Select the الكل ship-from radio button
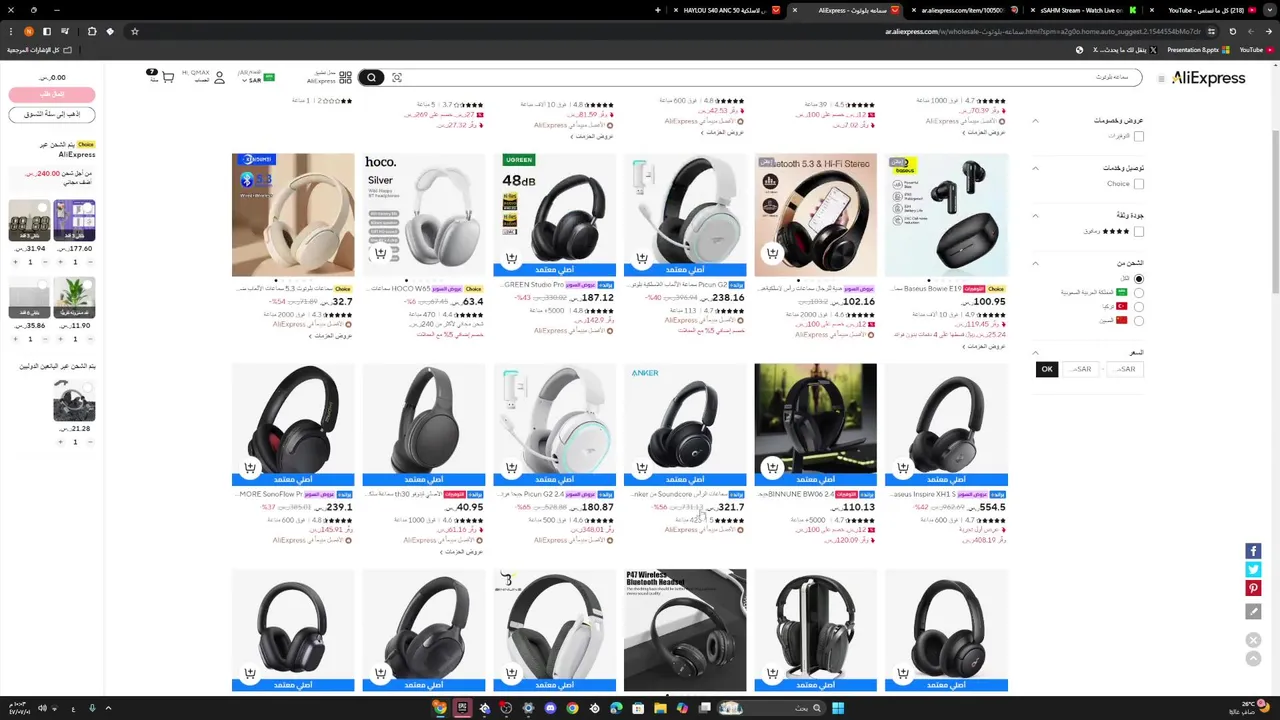The height and width of the screenshot is (720, 1280). (1139, 279)
